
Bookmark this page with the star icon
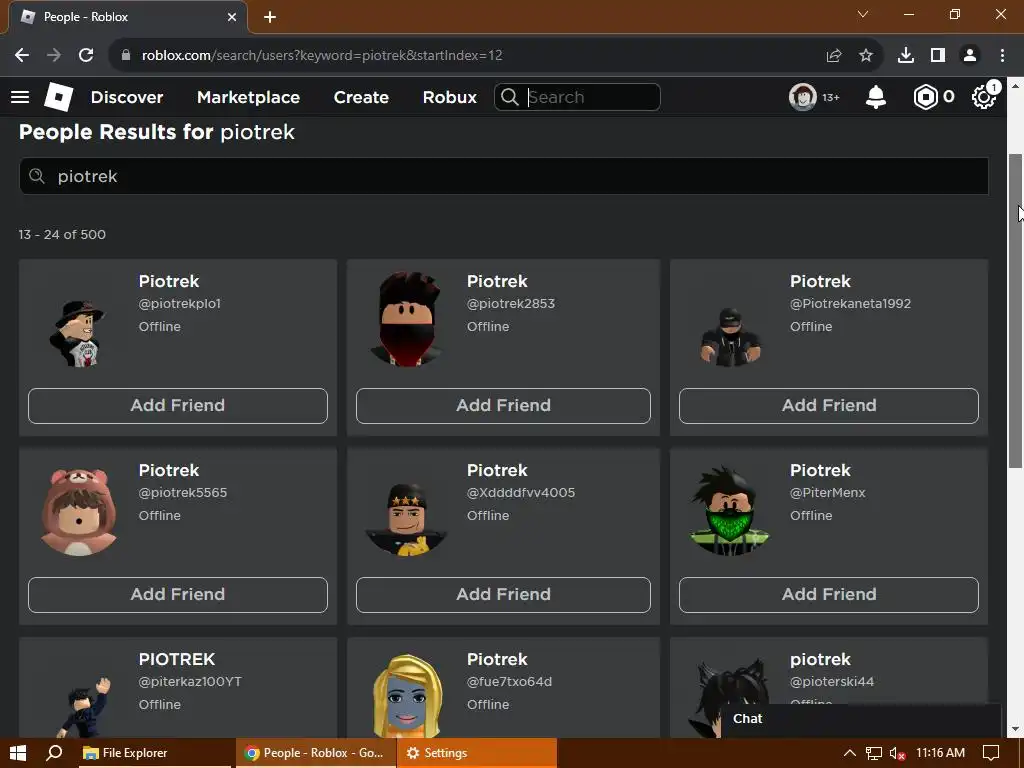pyautogui.click(x=866, y=56)
